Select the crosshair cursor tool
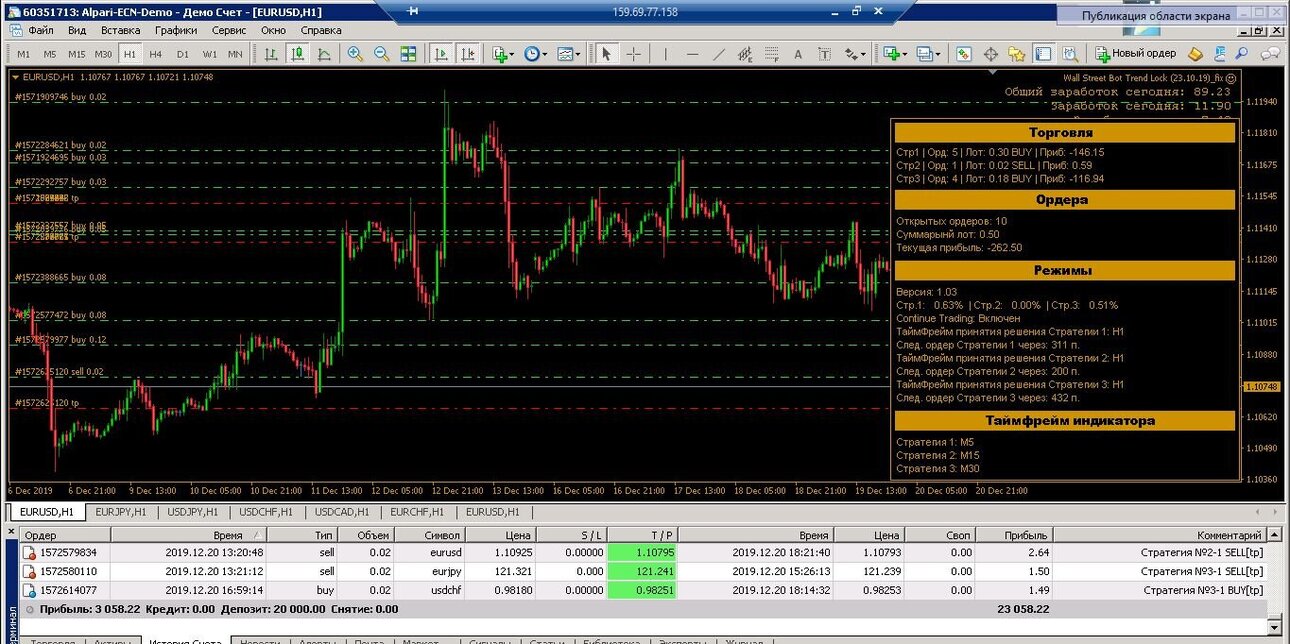The width and height of the screenshot is (1290, 644). point(633,54)
